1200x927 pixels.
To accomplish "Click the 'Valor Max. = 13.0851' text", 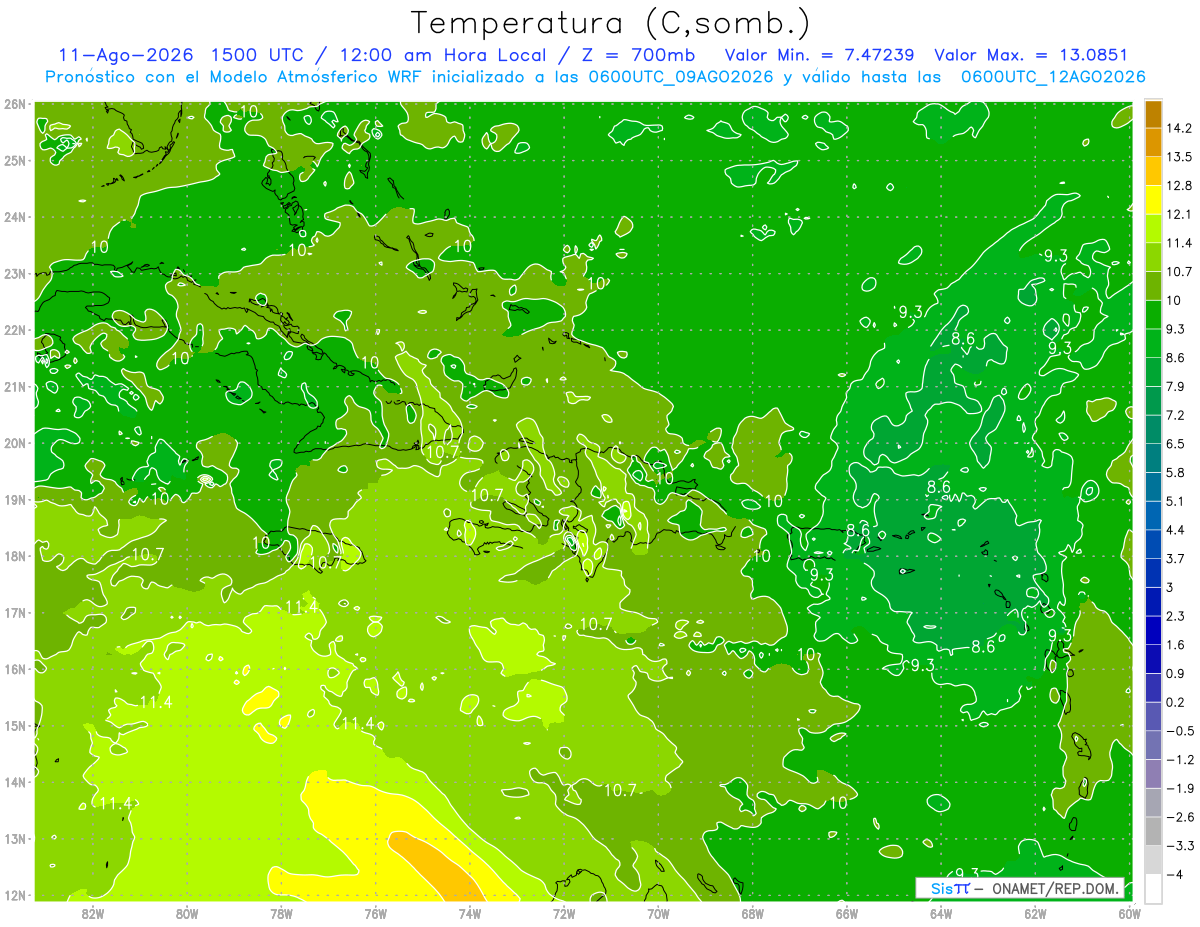I will point(1032,55).
